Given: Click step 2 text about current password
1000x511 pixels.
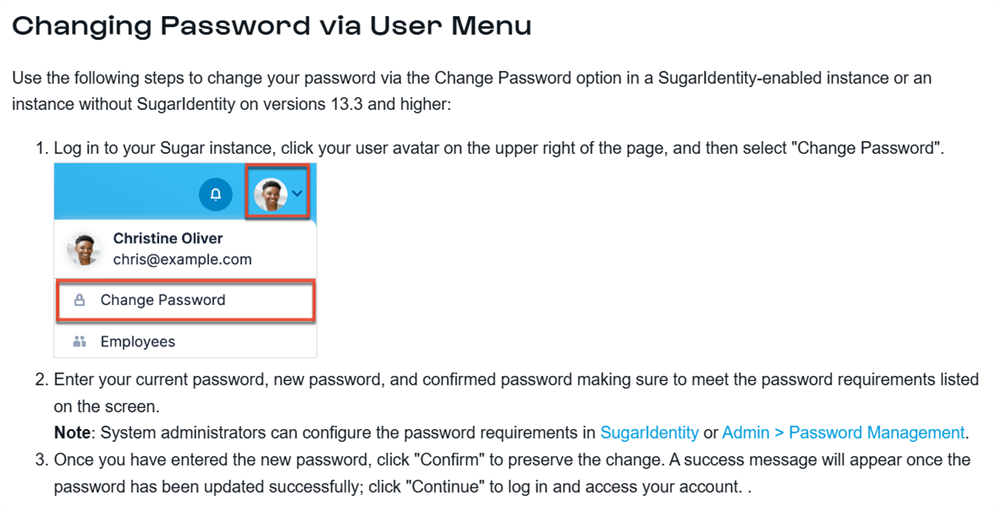Looking at the screenshot, I should click(516, 392).
